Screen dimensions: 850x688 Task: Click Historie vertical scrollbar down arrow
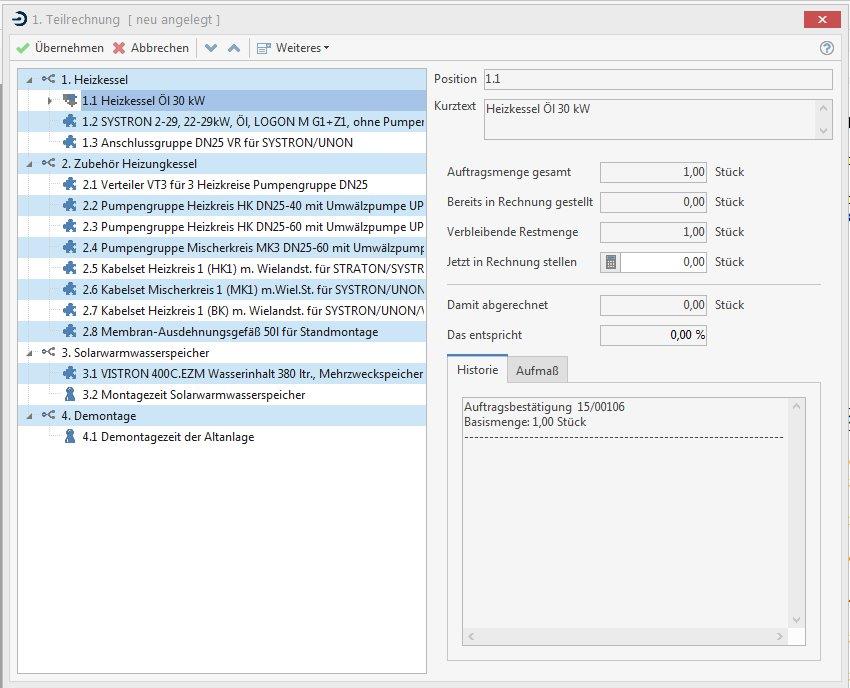(x=796, y=620)
